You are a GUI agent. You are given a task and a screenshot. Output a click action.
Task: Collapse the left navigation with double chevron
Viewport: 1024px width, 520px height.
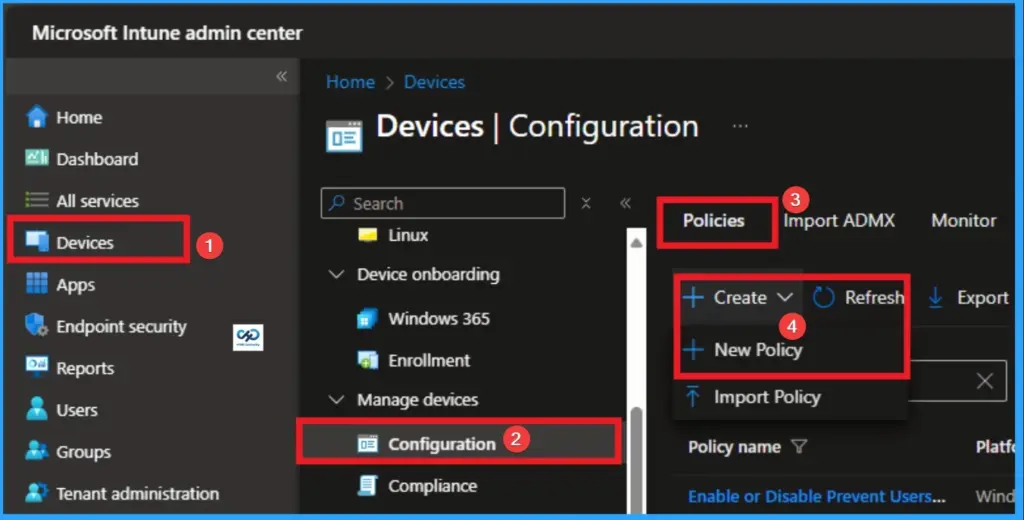[281, 76]
